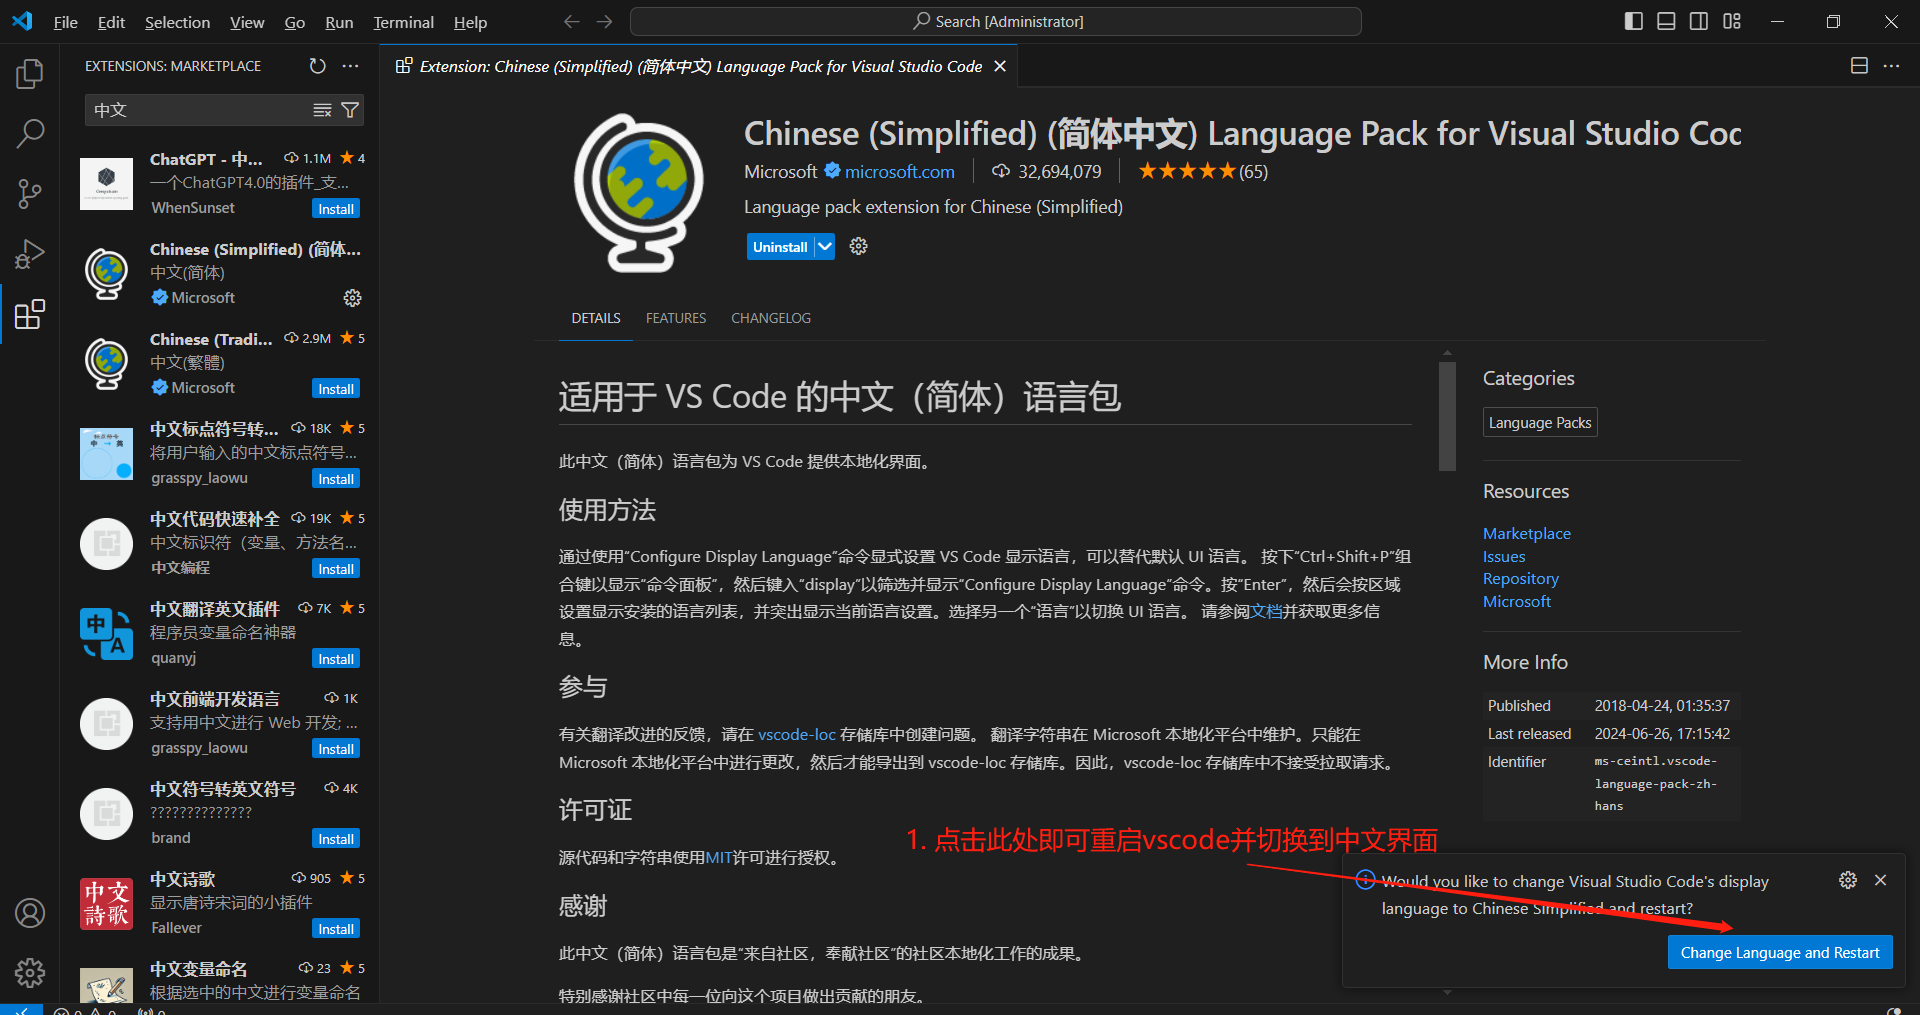
Task: Click Change Language and Restart button
Action: [1780, 952]
